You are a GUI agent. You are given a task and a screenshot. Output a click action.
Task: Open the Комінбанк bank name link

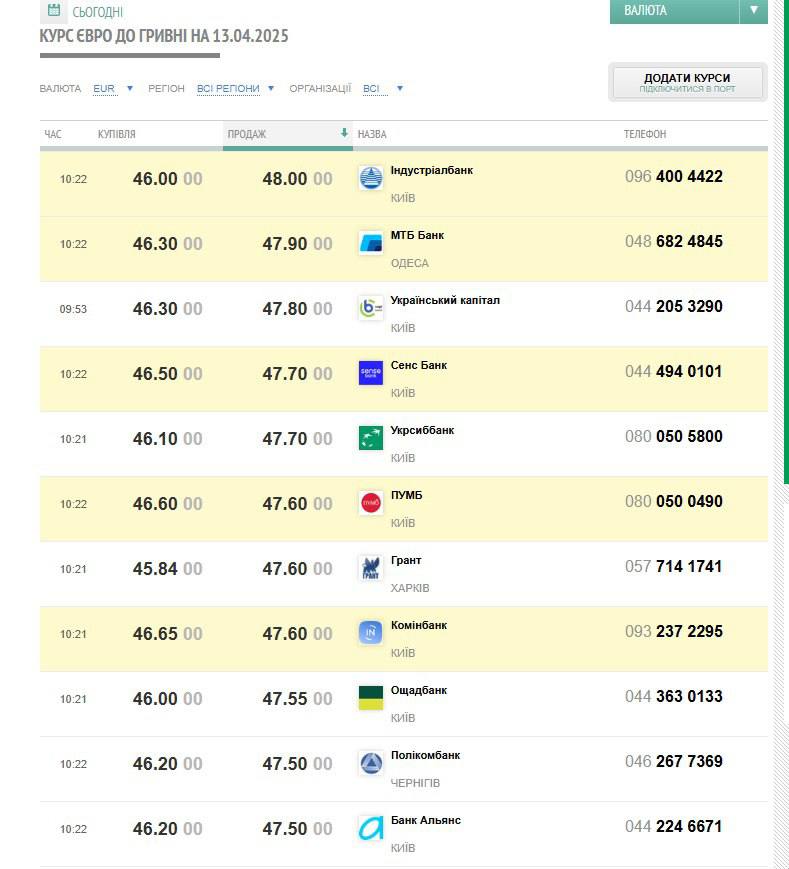pyautogui.click(x=419, y=626)
